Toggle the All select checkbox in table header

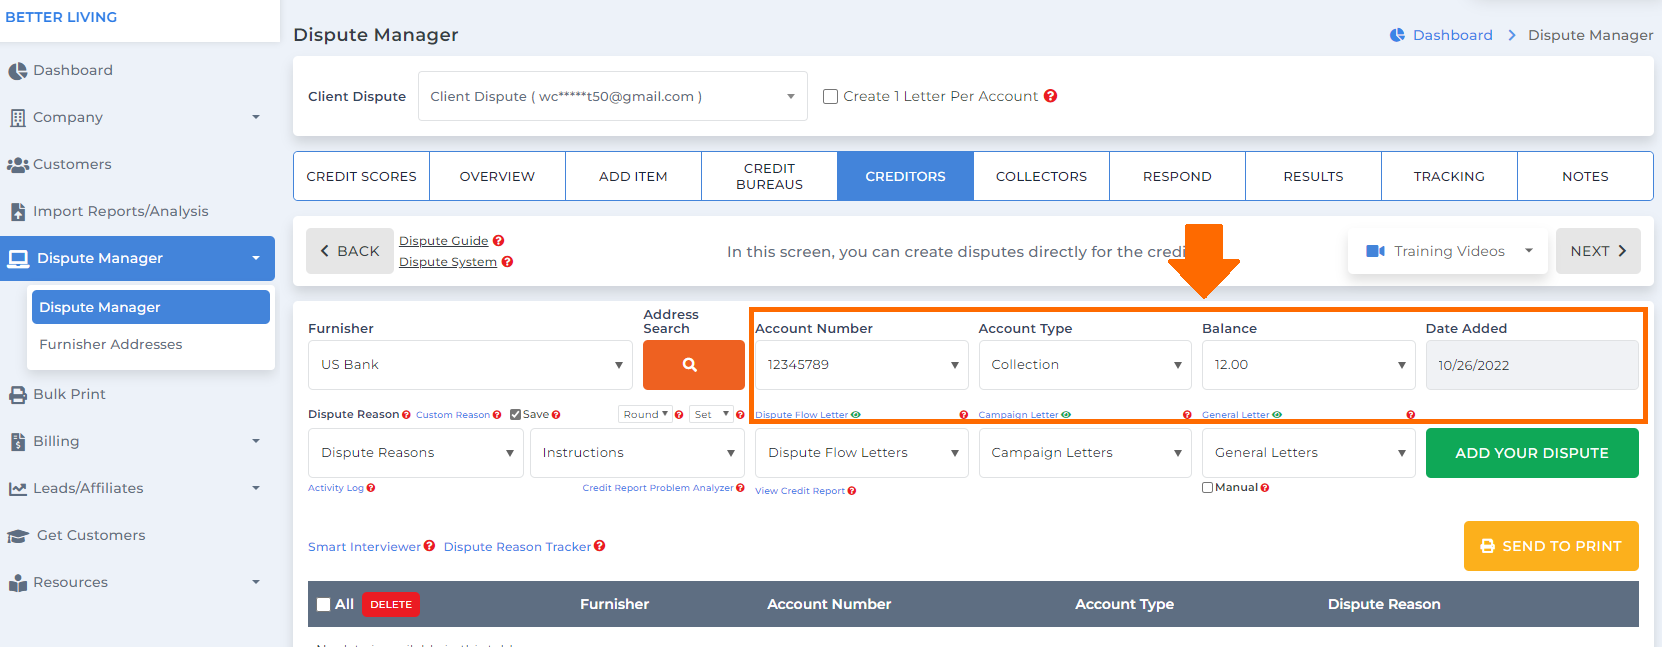tap(323, 605)
